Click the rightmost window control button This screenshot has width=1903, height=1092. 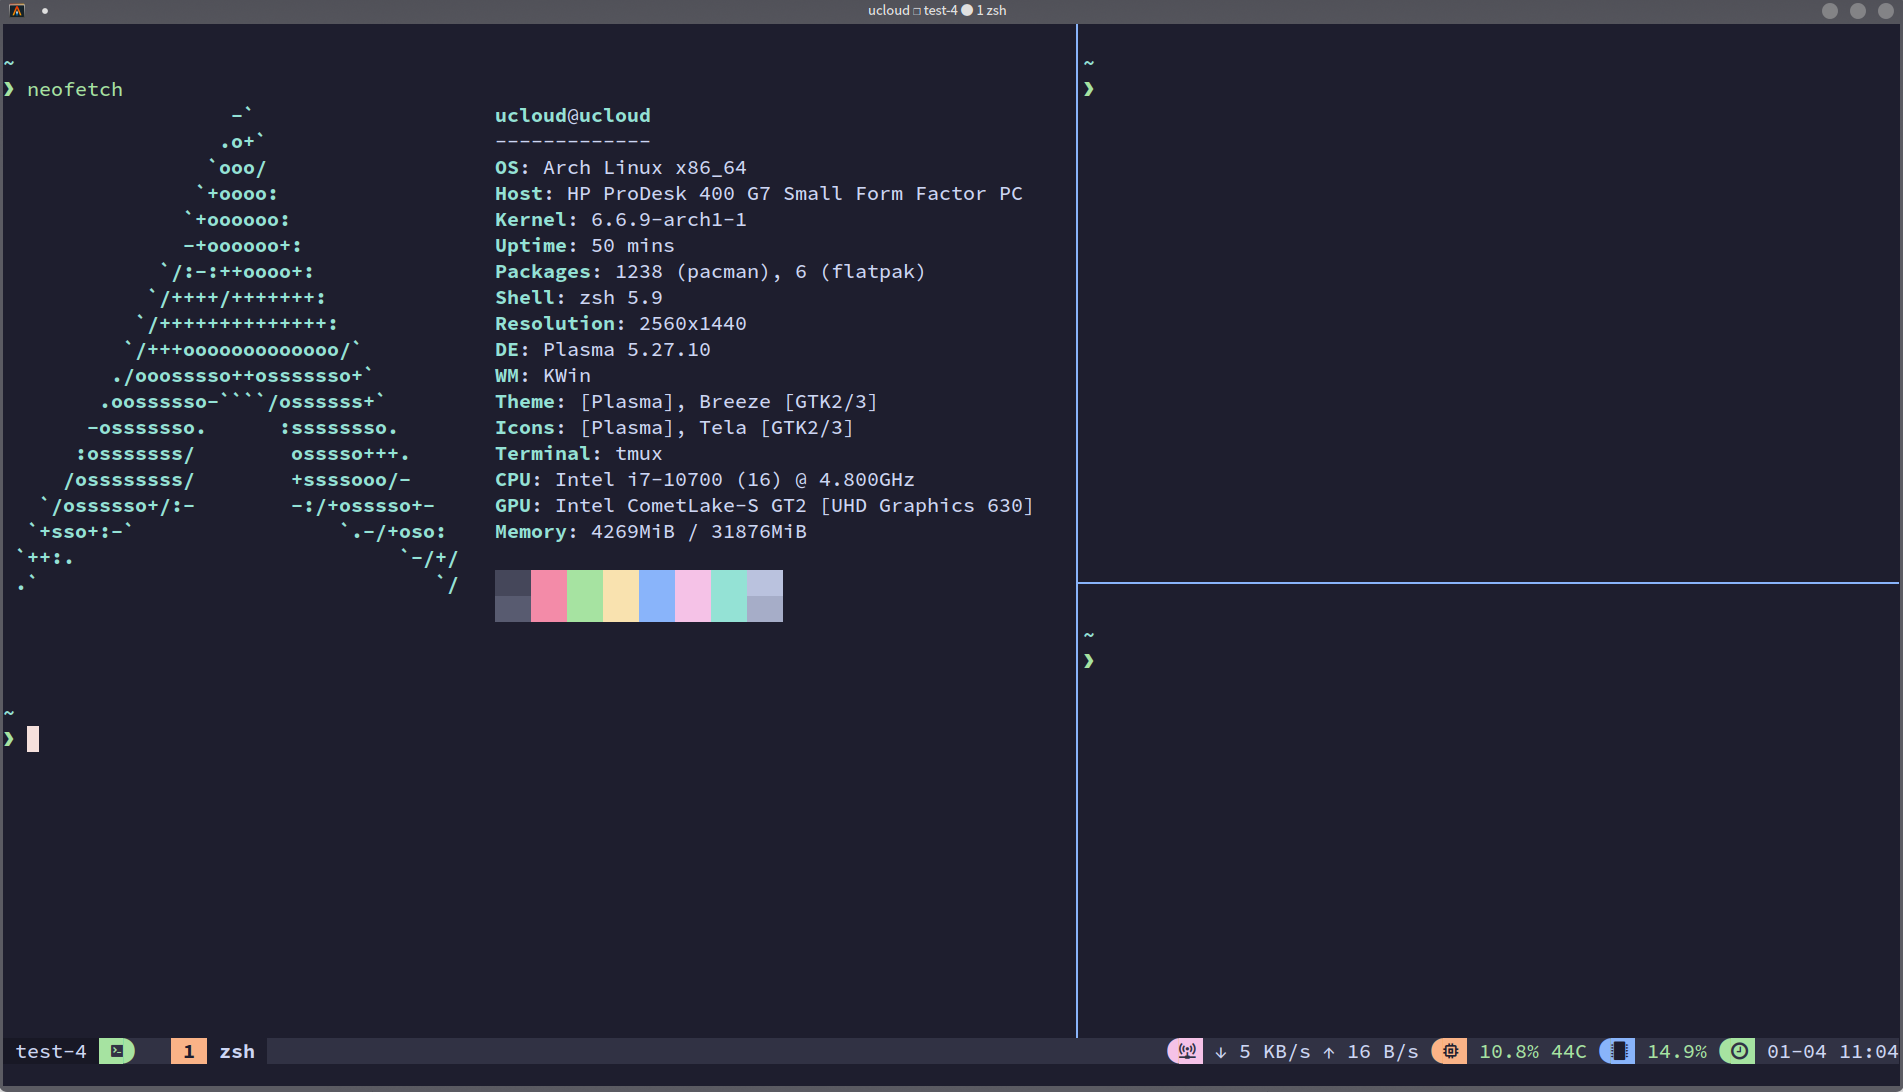click(1886, 11)
